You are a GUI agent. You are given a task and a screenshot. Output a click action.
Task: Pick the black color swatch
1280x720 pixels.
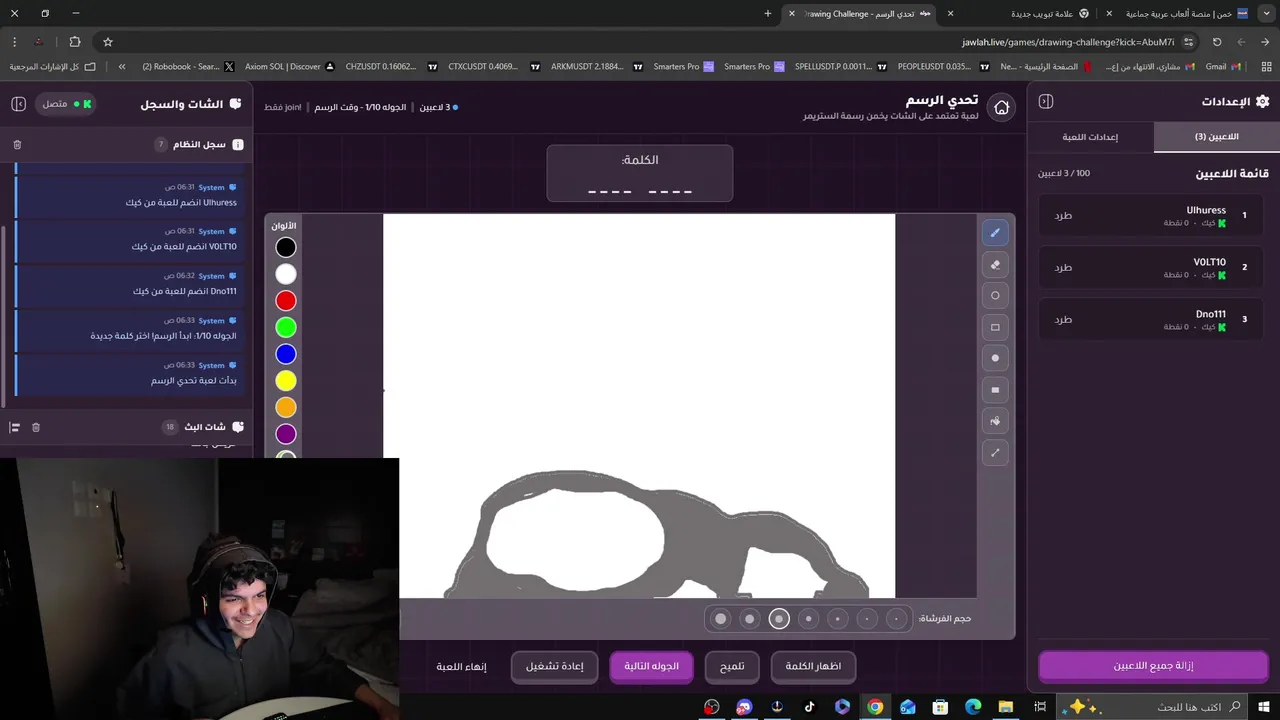[286, 247]
